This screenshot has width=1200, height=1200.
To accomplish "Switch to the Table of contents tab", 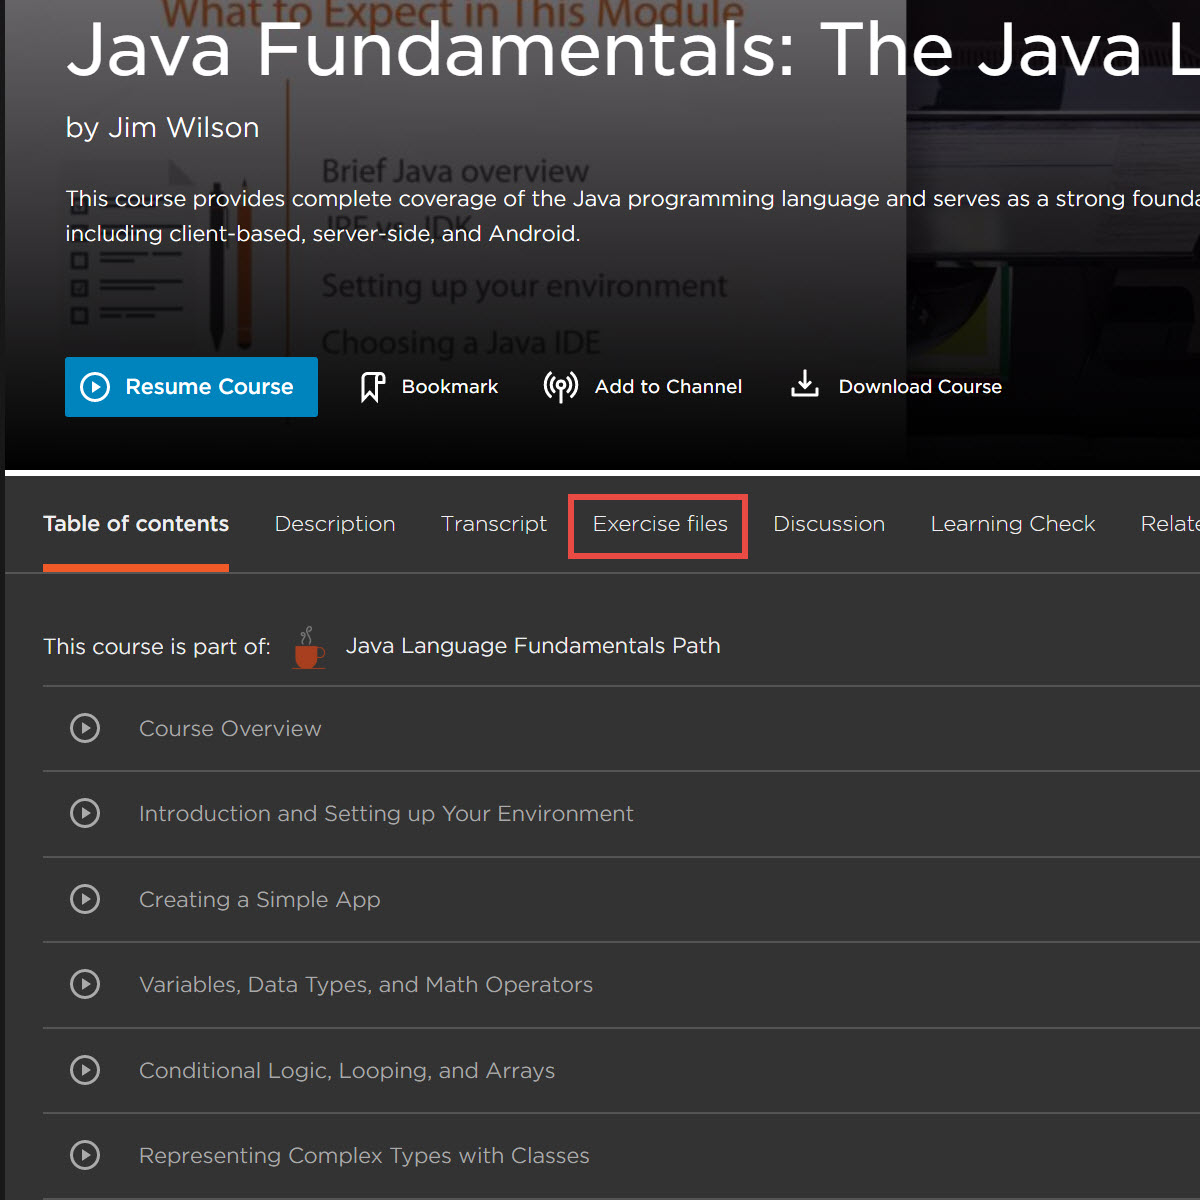I will pyautogui.click(x=136, y=524).
